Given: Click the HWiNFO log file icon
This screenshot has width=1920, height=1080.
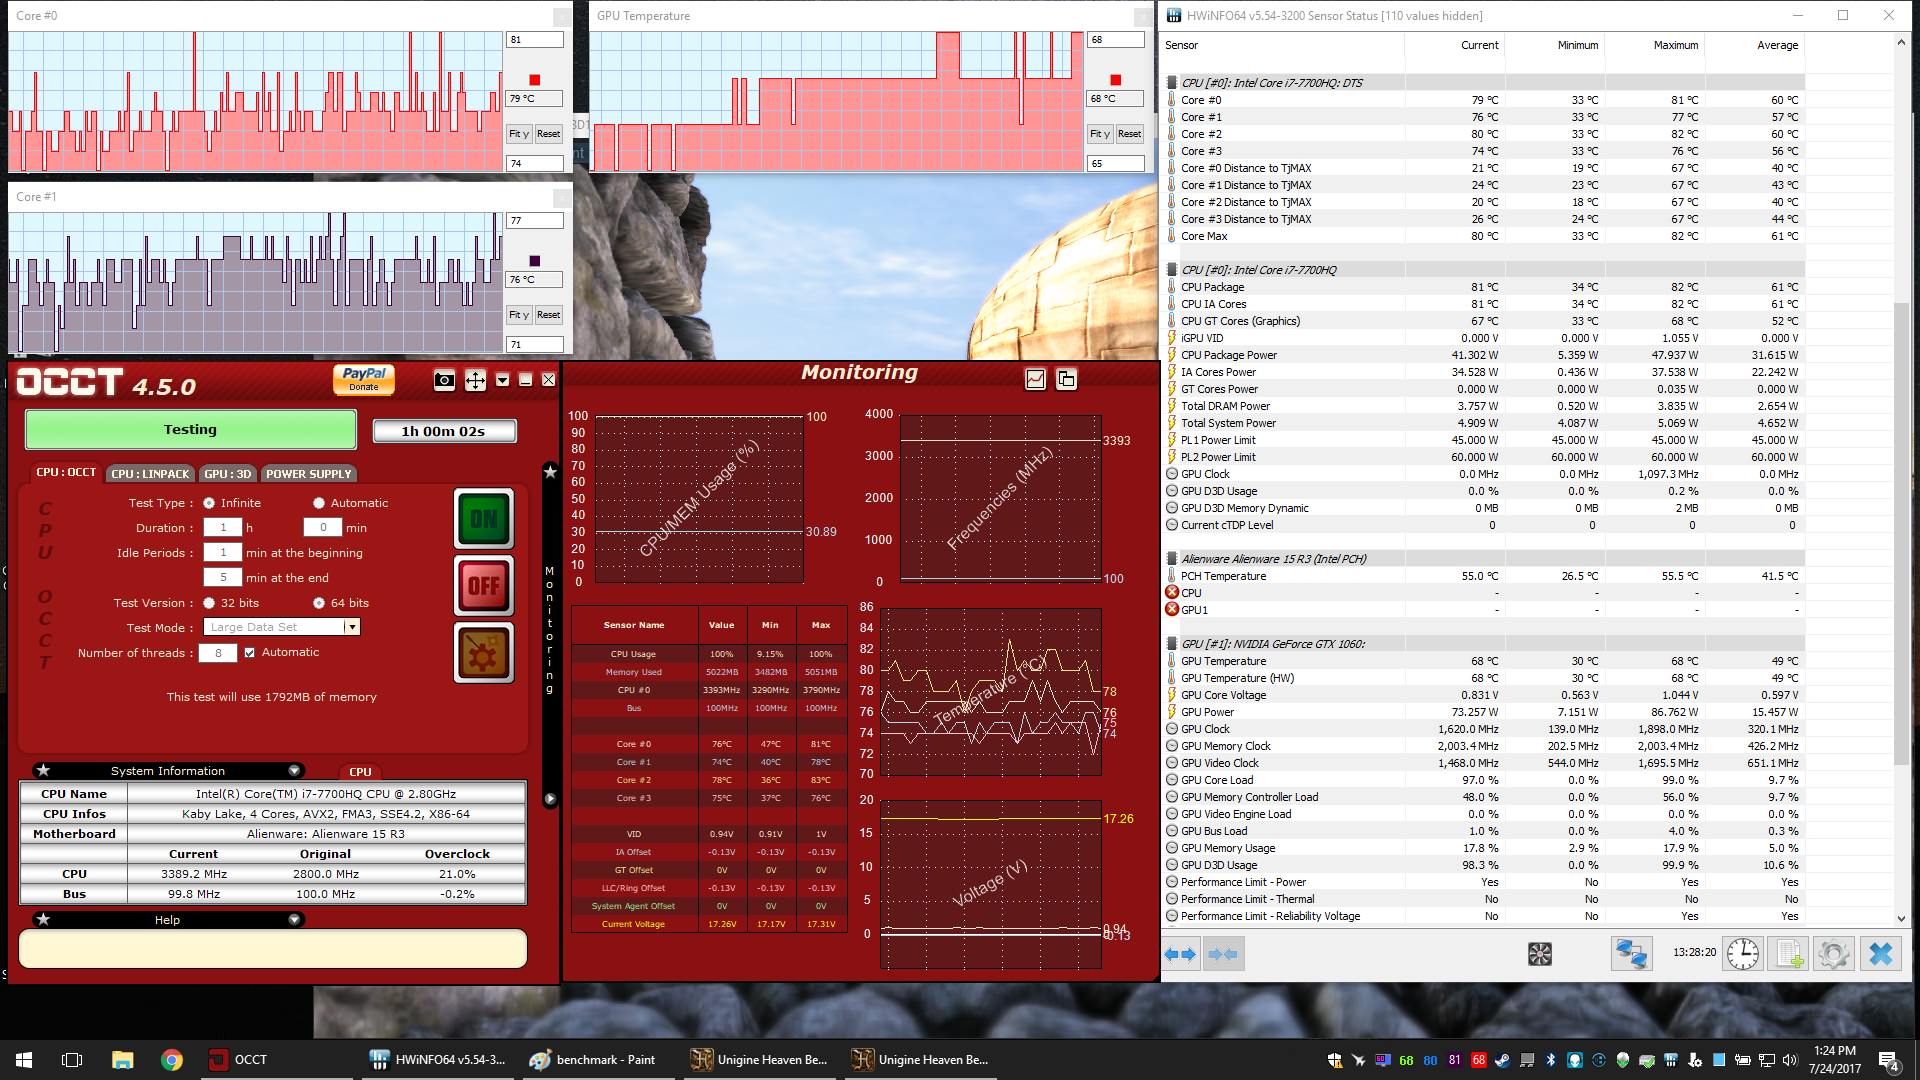Looking at the screenshot, I should [x=1788, y=954].
